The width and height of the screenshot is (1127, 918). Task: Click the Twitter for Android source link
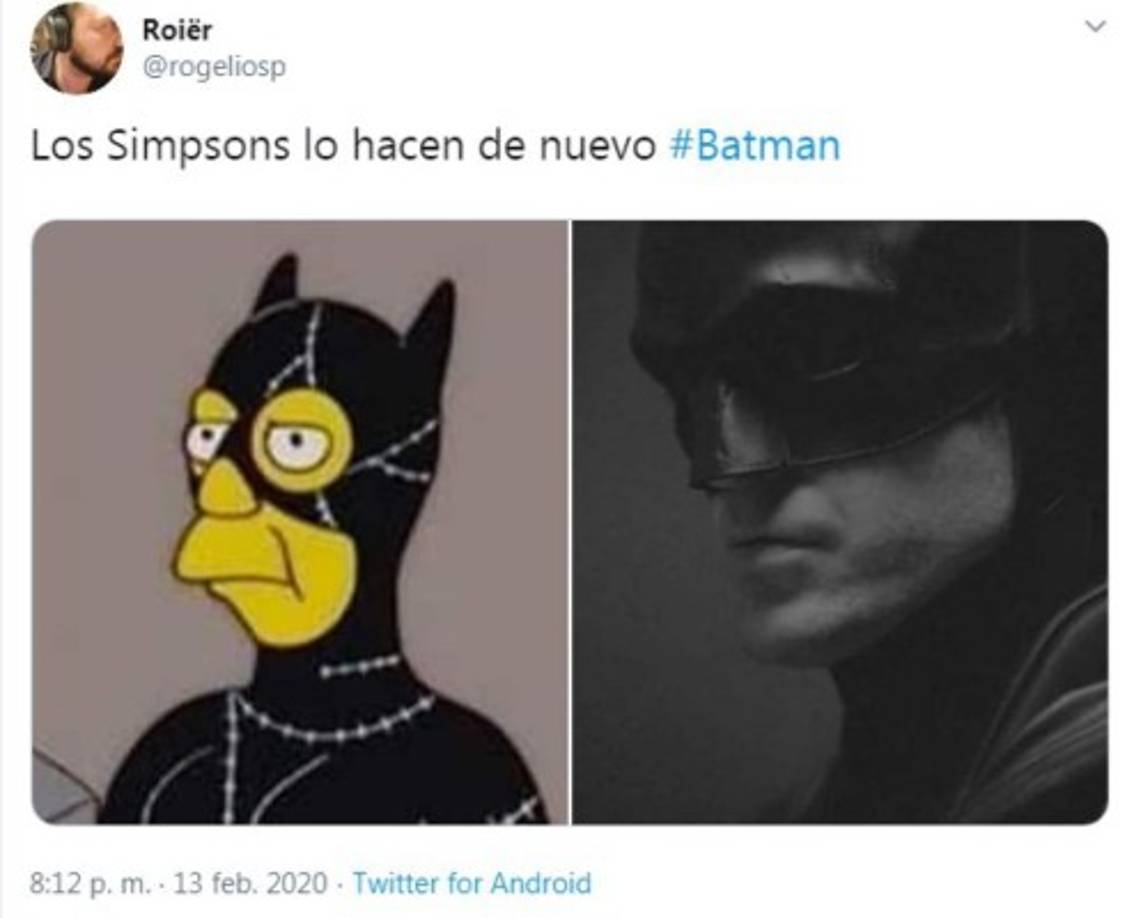click(x=472, y=883)
